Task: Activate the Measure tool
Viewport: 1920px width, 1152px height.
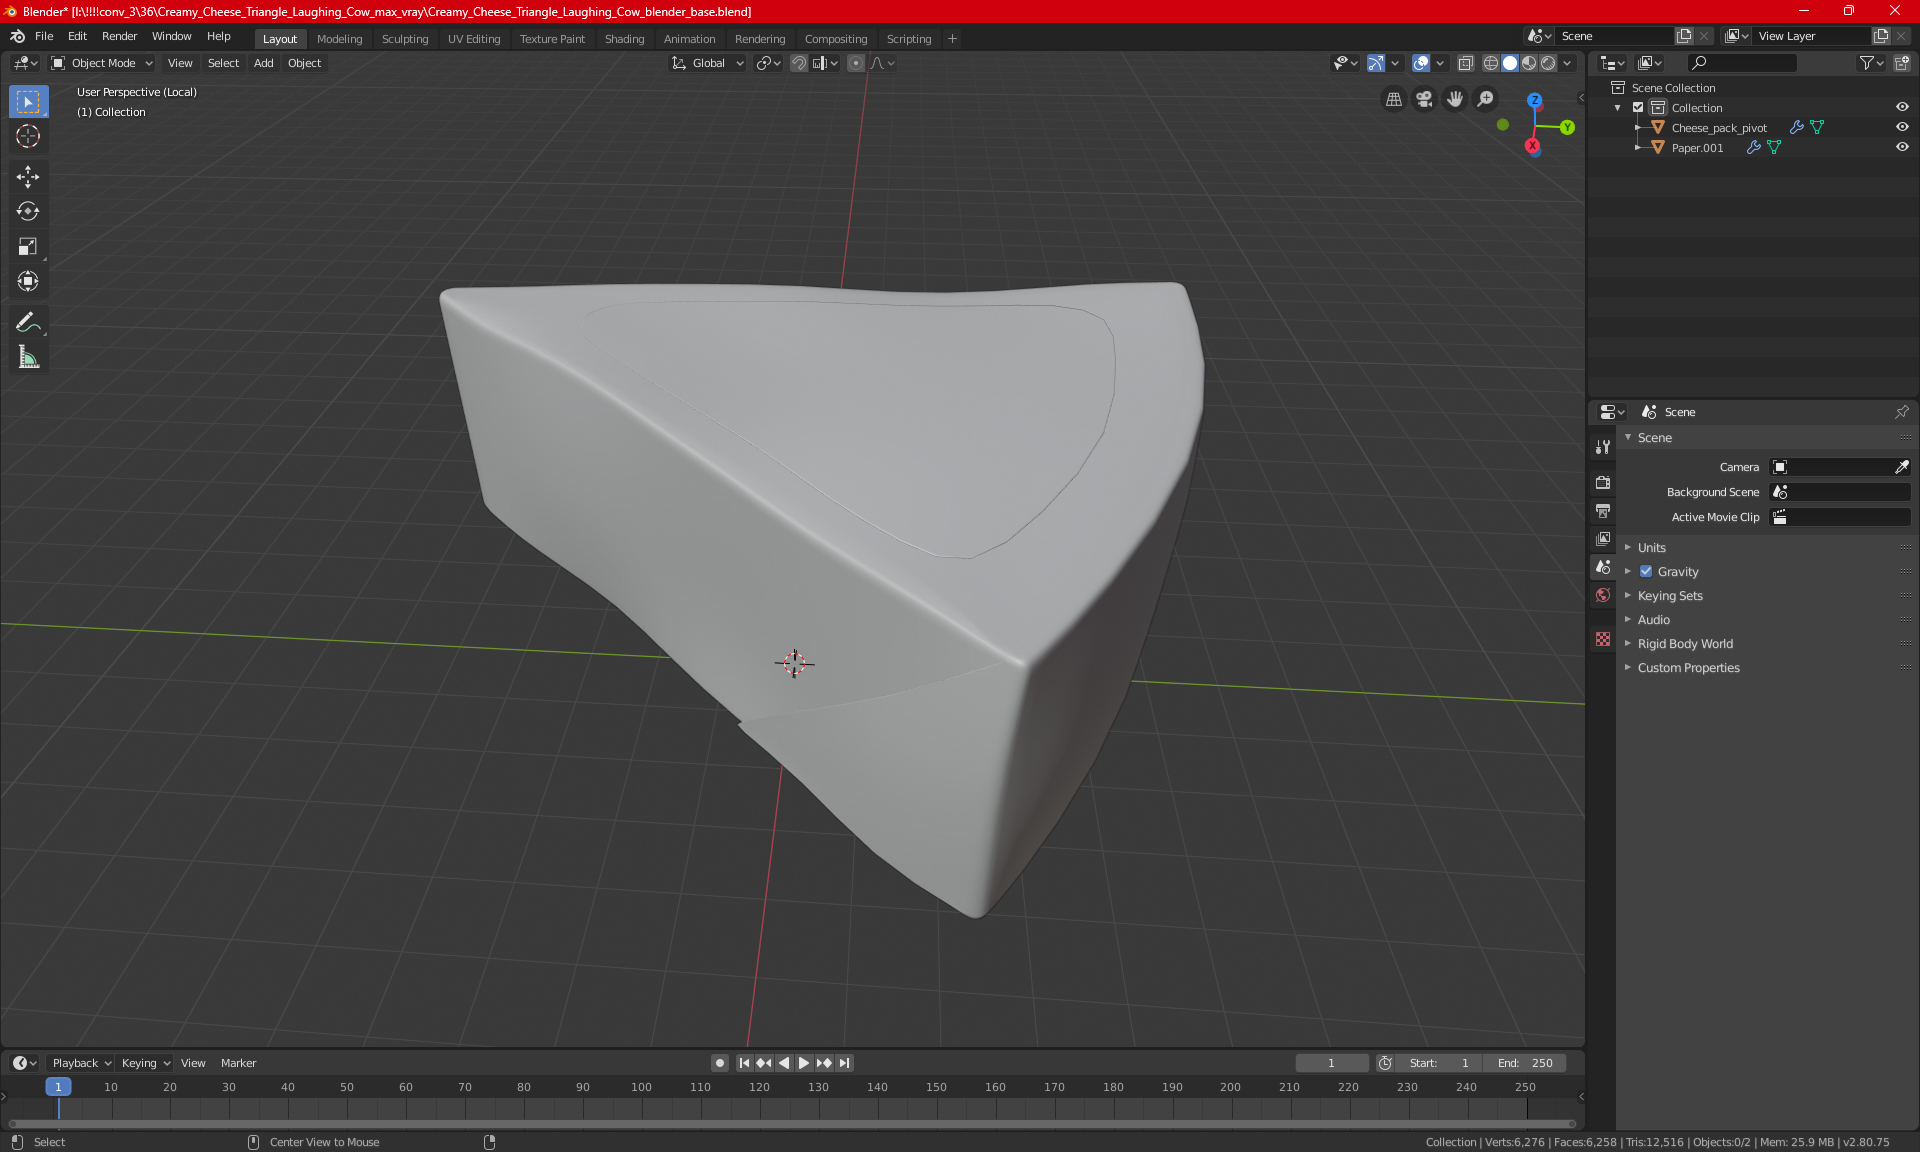Action: coord(28,358)
